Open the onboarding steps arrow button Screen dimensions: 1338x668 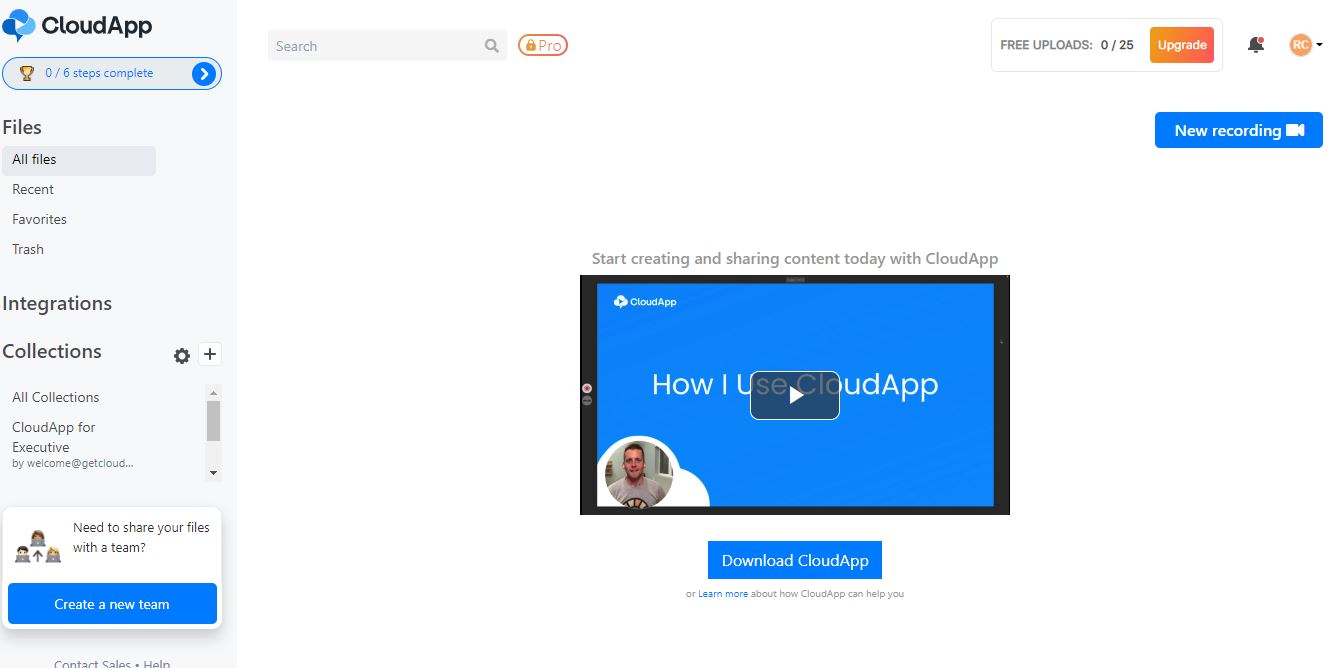click(x=204, y=73)
